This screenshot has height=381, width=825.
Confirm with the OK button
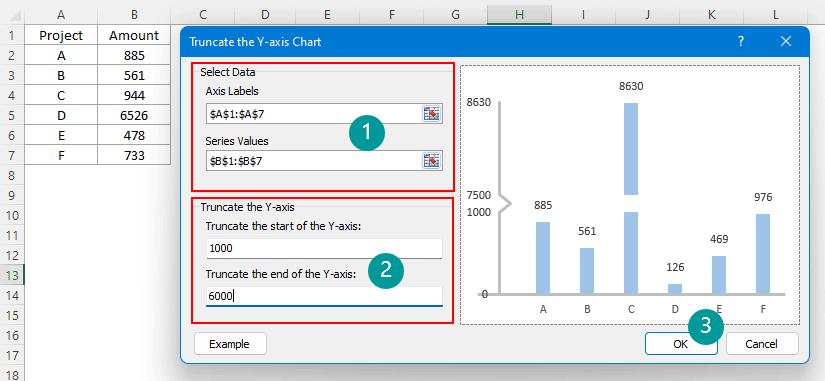tap(680, 344)
